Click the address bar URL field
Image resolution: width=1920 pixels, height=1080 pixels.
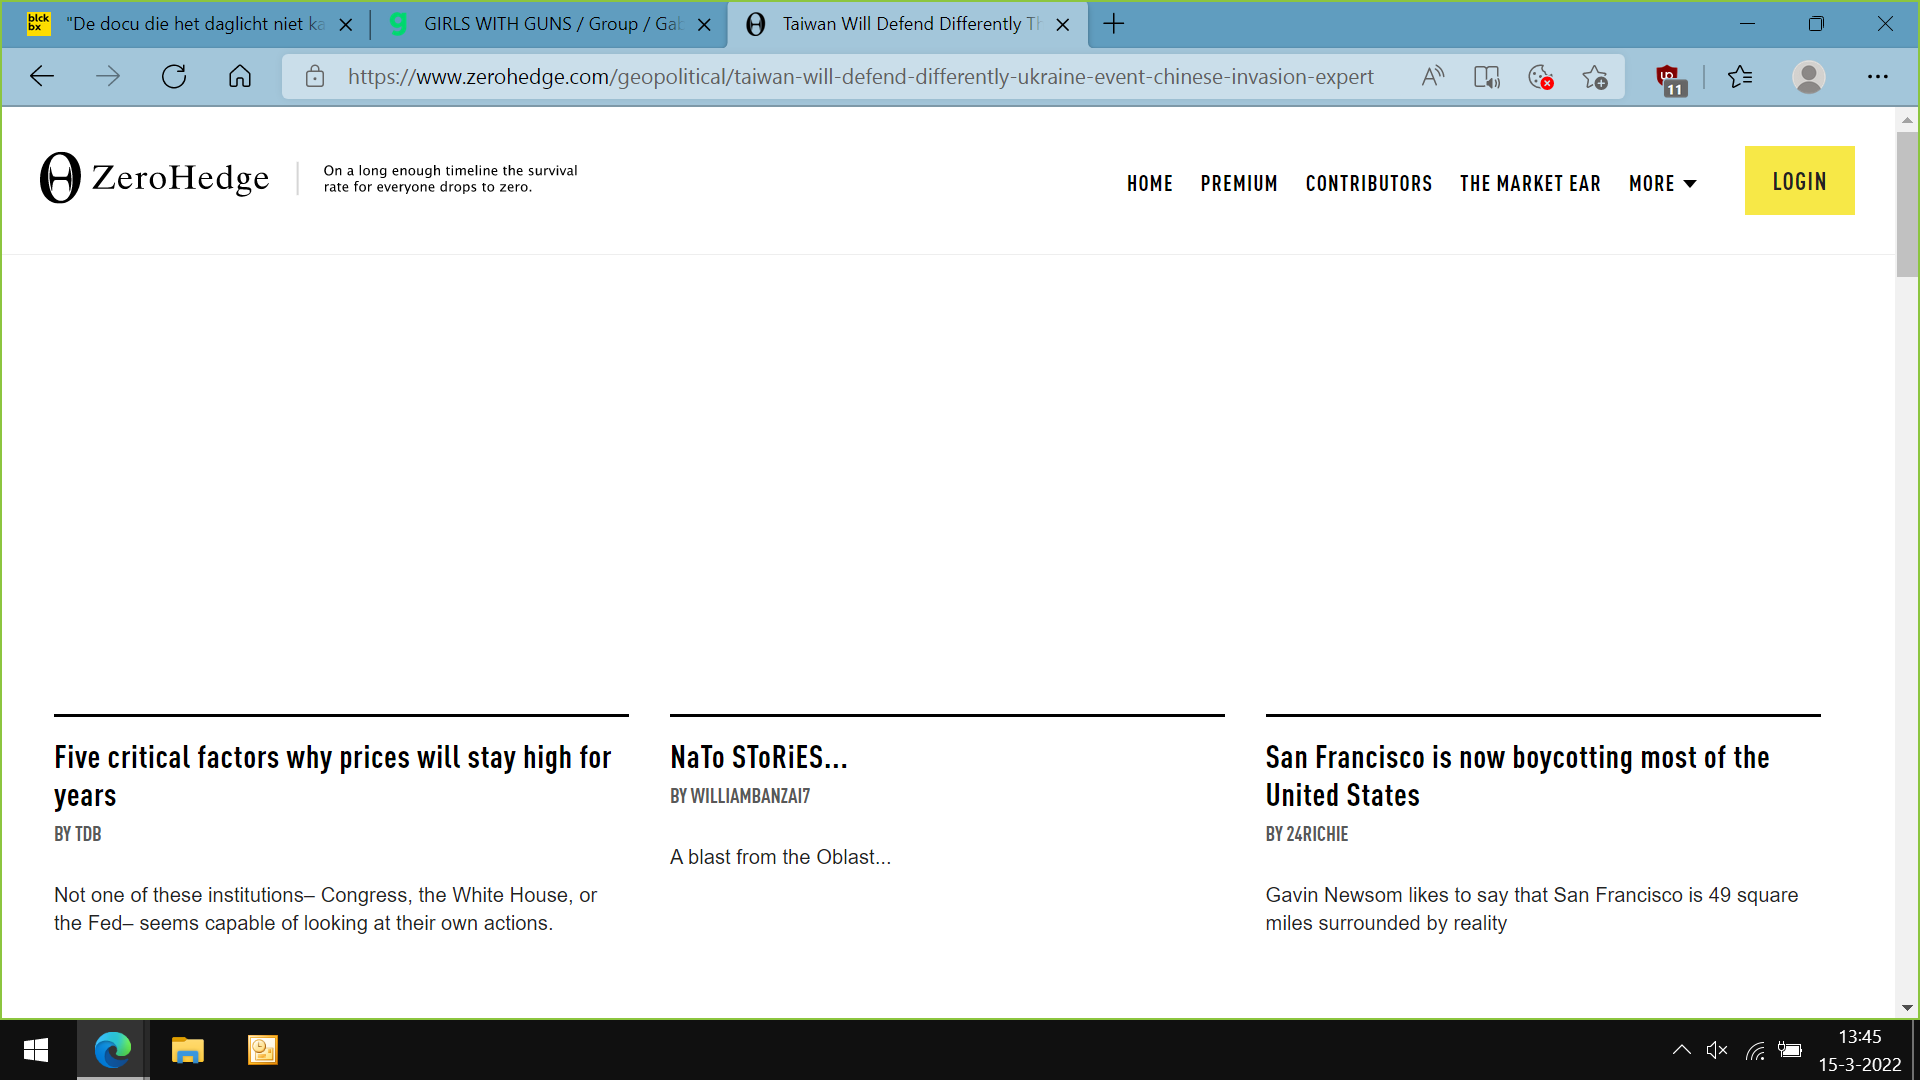point(860,77)
